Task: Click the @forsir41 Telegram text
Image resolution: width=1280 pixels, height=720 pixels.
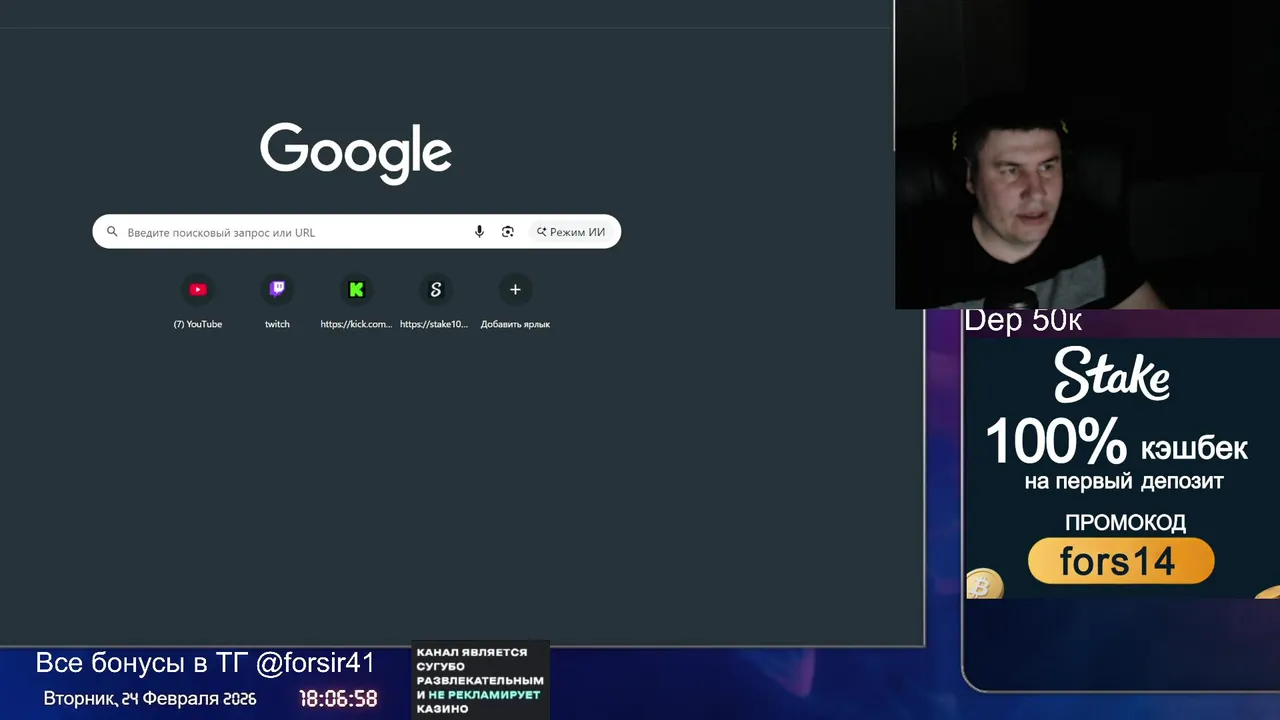Action: [315, 663]
